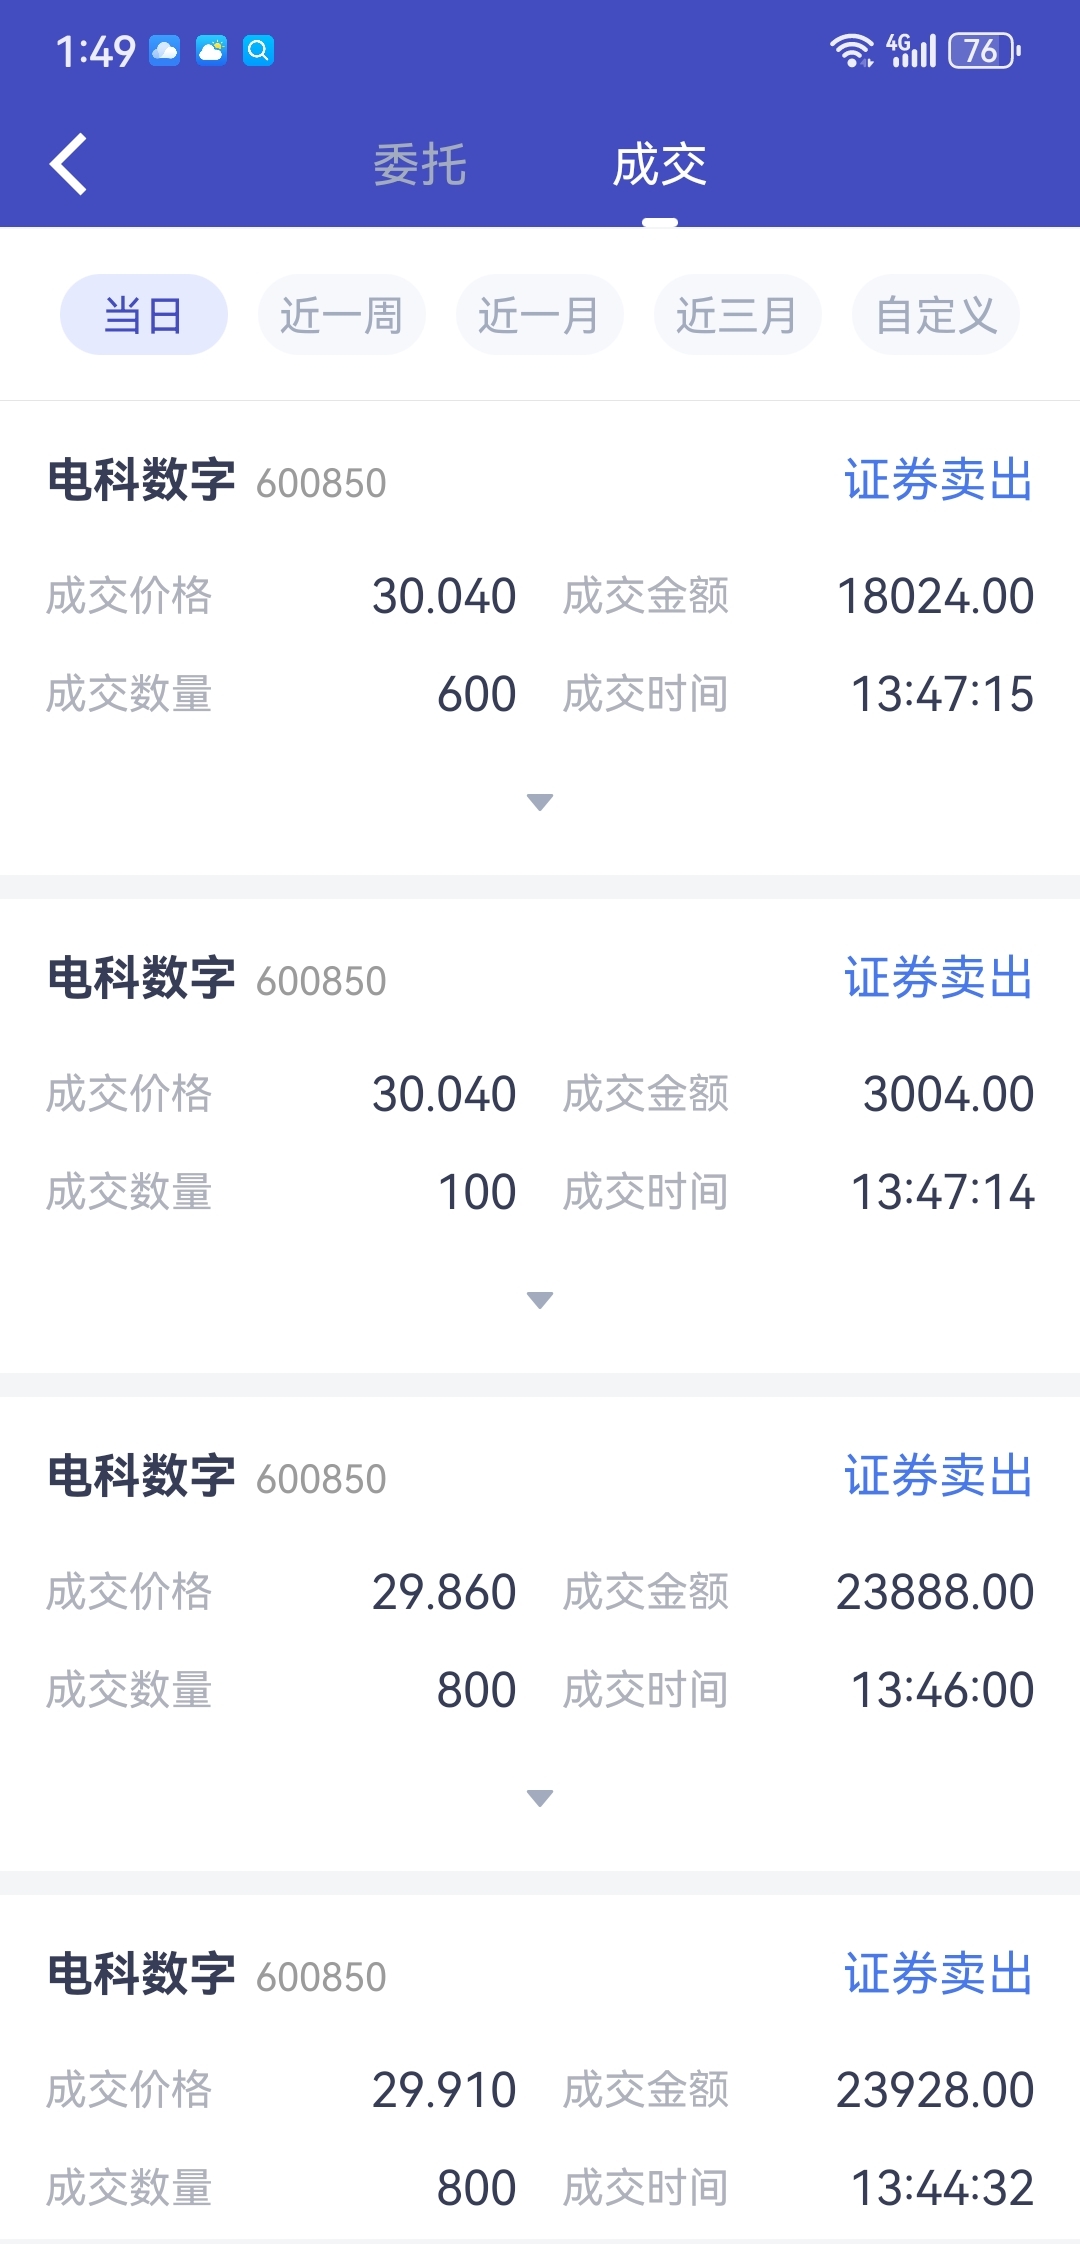Tap 电科数字 name on 23888.00 trade

click(141, 1476)
